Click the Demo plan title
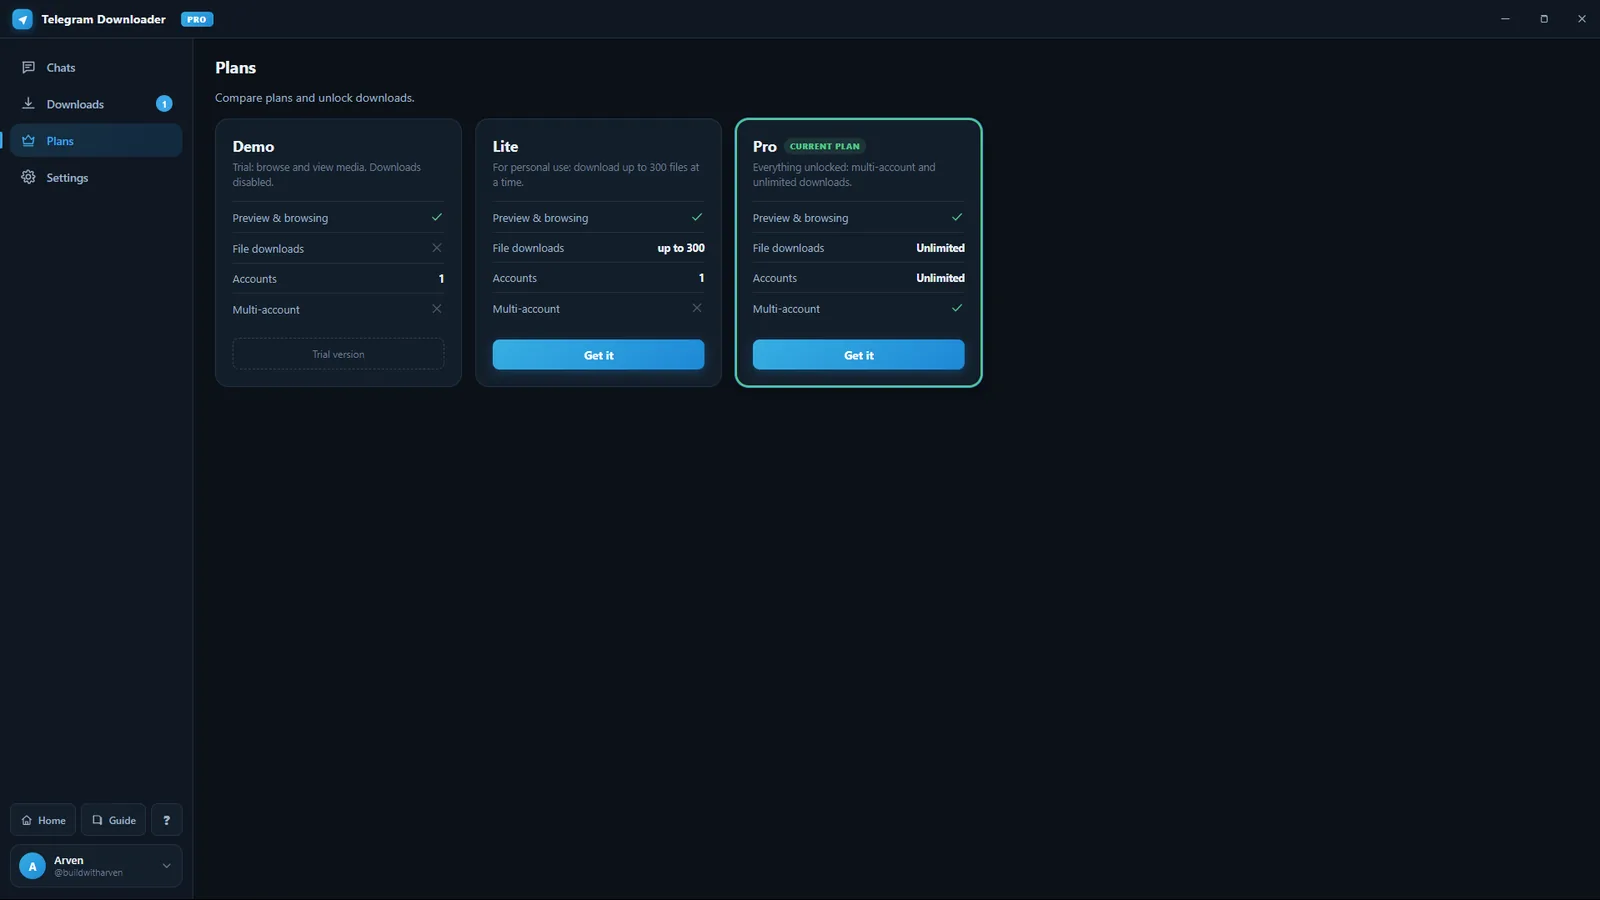 [x=253, y=146]
